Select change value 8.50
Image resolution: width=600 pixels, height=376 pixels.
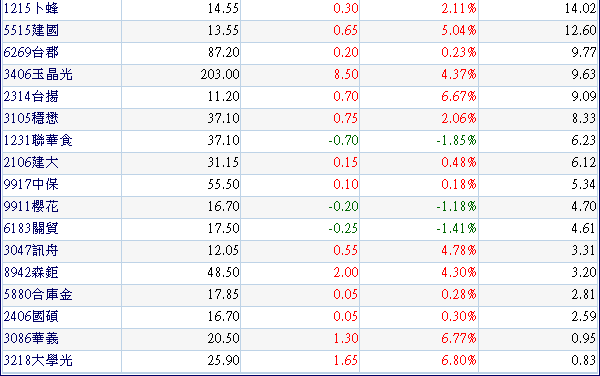tap(346, 74)
